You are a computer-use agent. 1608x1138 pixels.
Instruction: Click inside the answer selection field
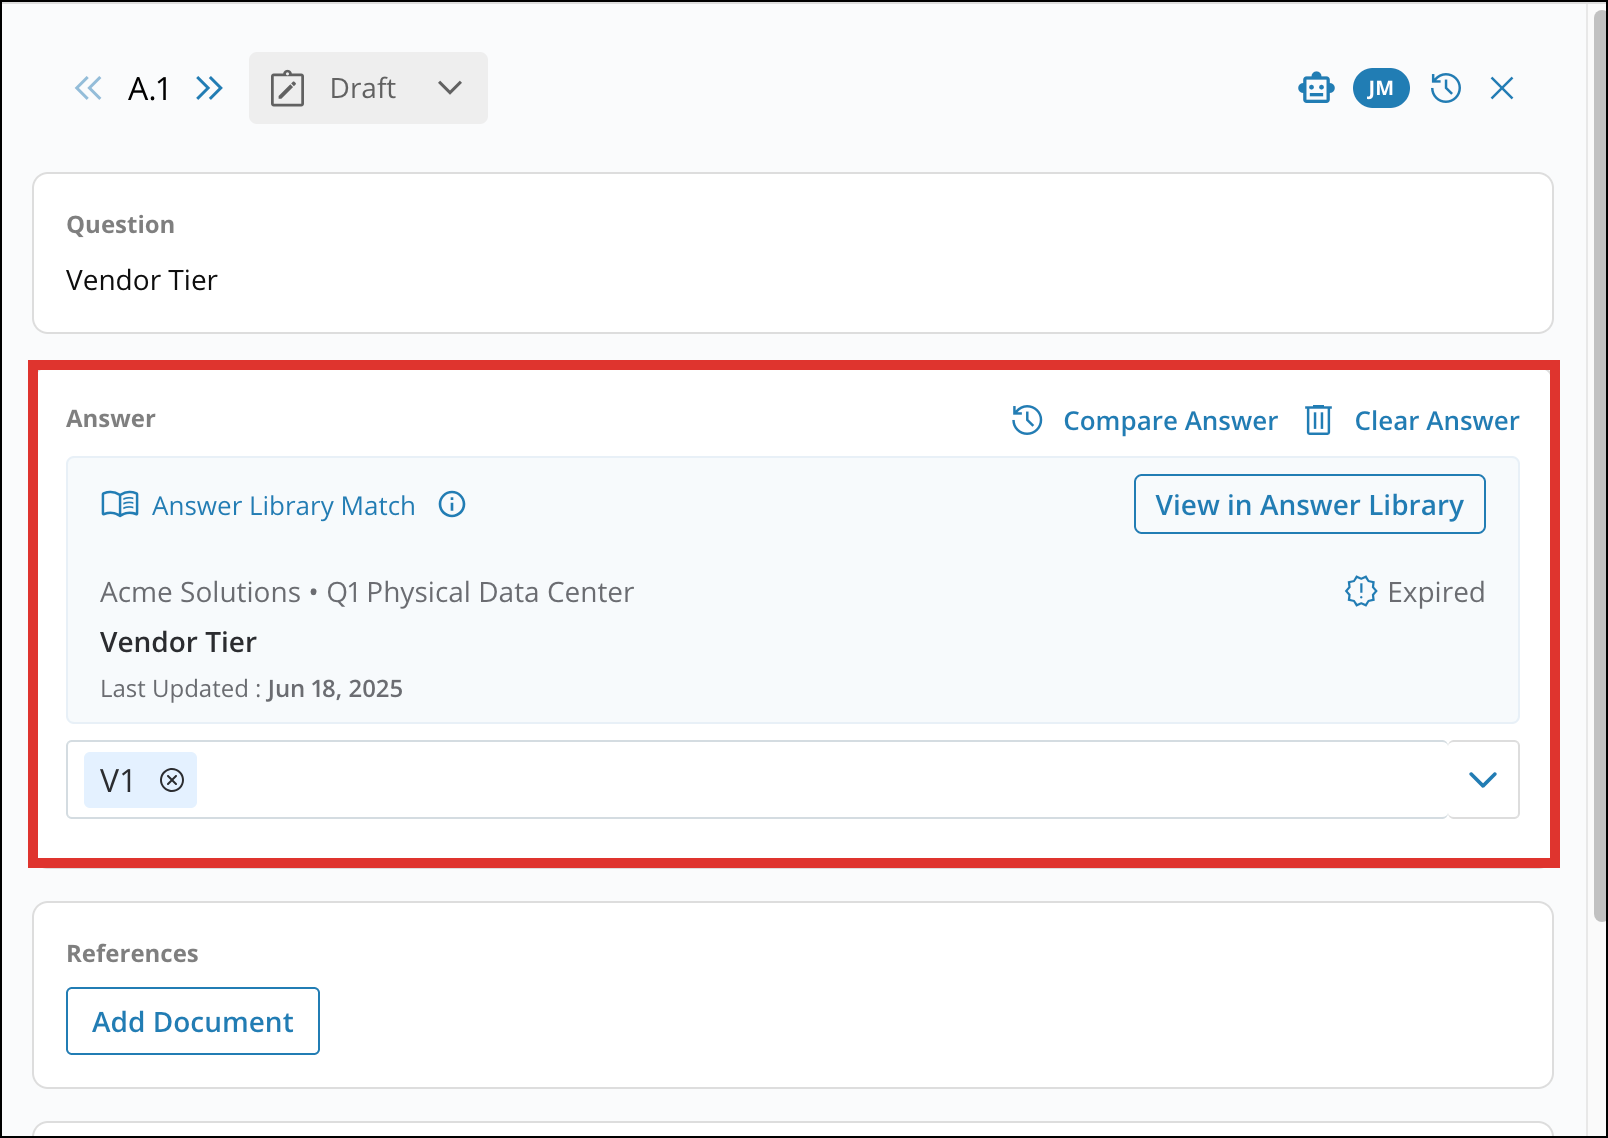click(x=800, y=780)
